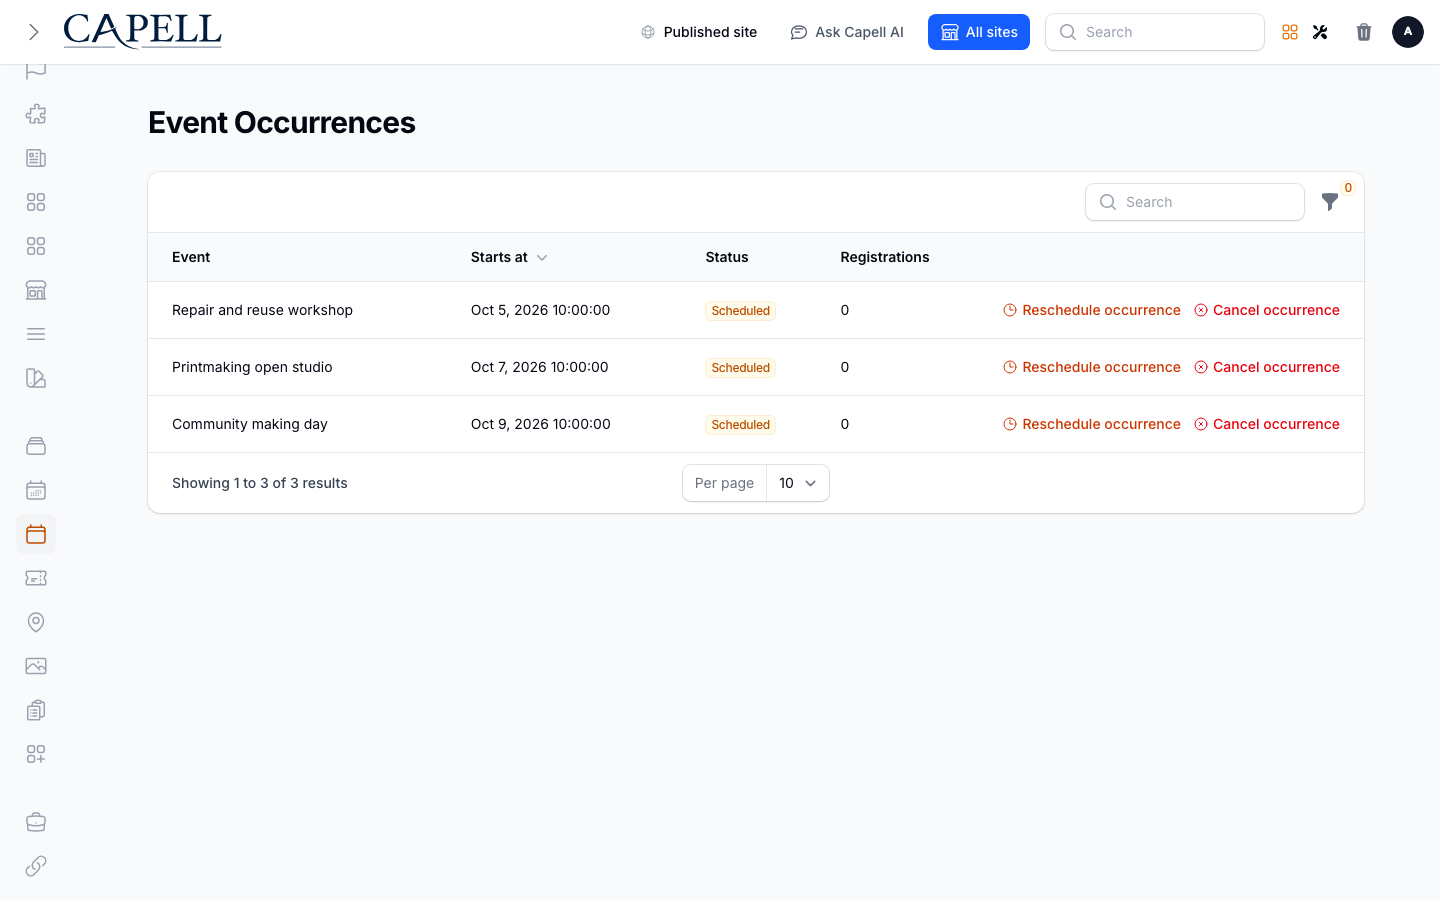The height and width of the screenshot is (900, 1440).
Task: Select the Printmaking open studio row
Action: coord(756,367)
